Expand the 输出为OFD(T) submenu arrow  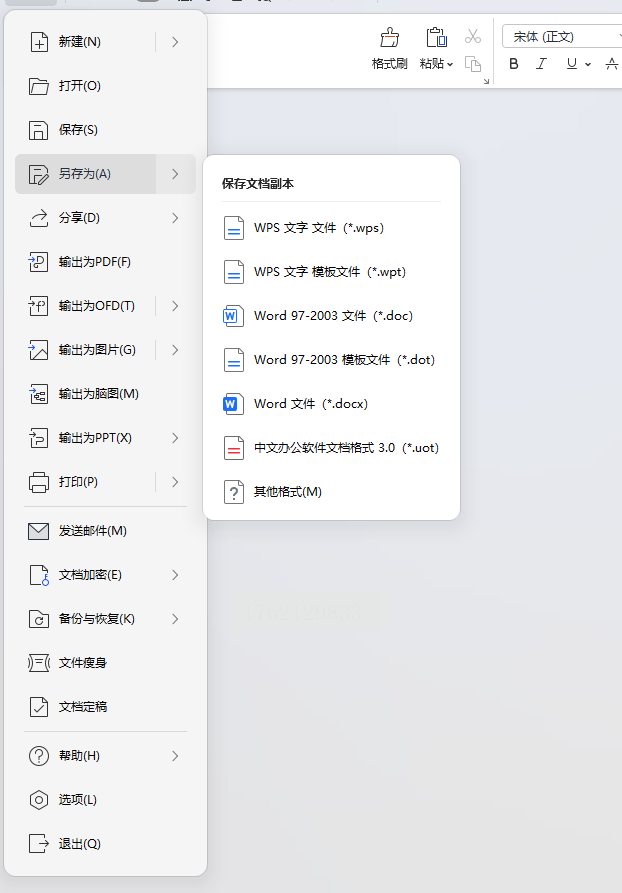pyautogui.click(x=175, y=306)
